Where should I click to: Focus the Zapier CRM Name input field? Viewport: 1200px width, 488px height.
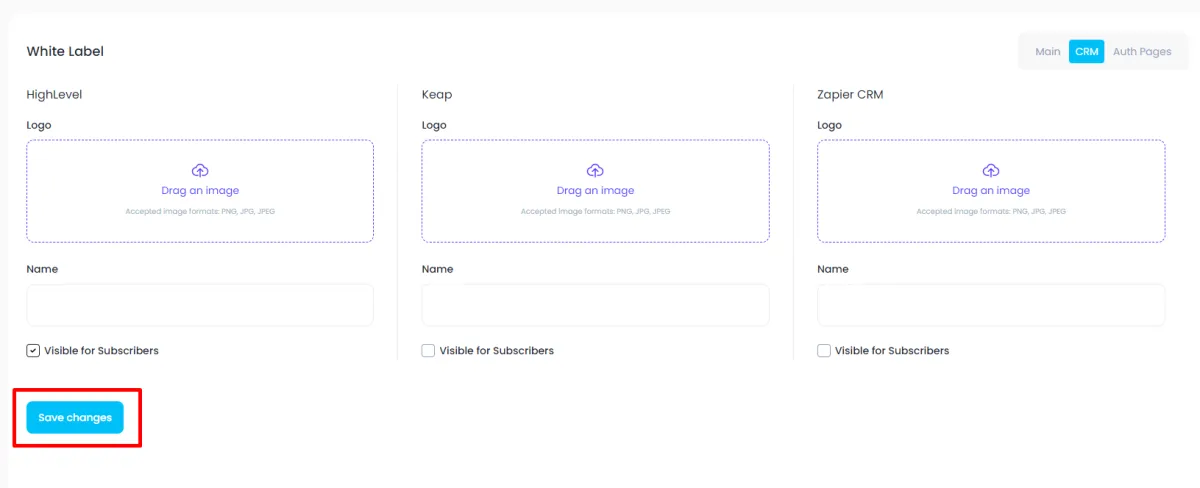(x=991, y=305)
